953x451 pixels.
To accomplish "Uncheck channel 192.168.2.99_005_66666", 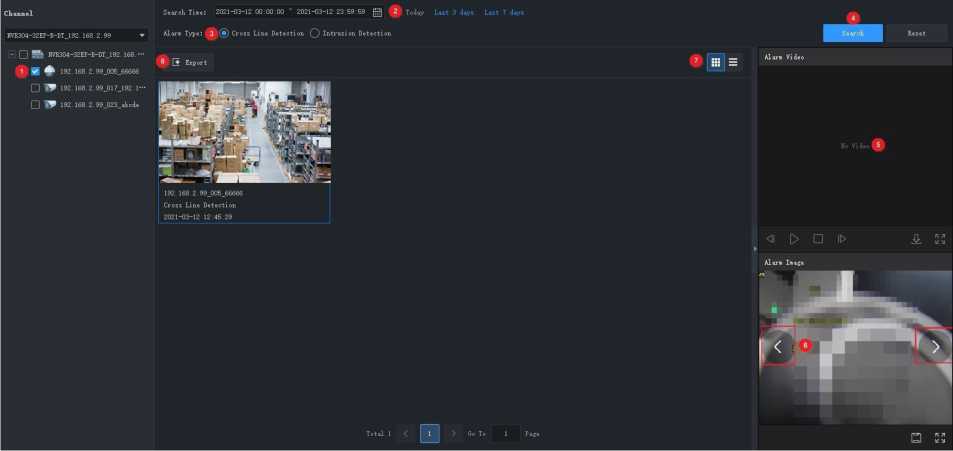I will click(x=35, y=72).
